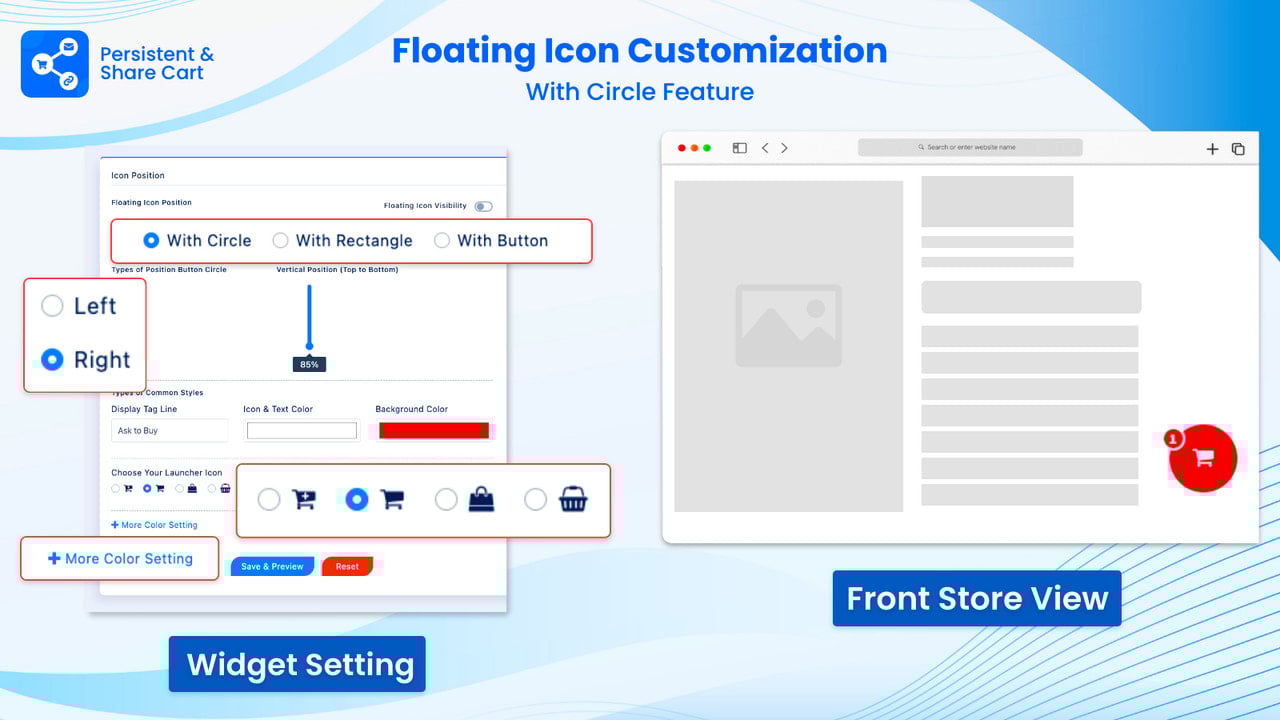The image size is (1280, 720).
Task: Click the cart count badge showing 1
Action: (x=1173, y=438)
